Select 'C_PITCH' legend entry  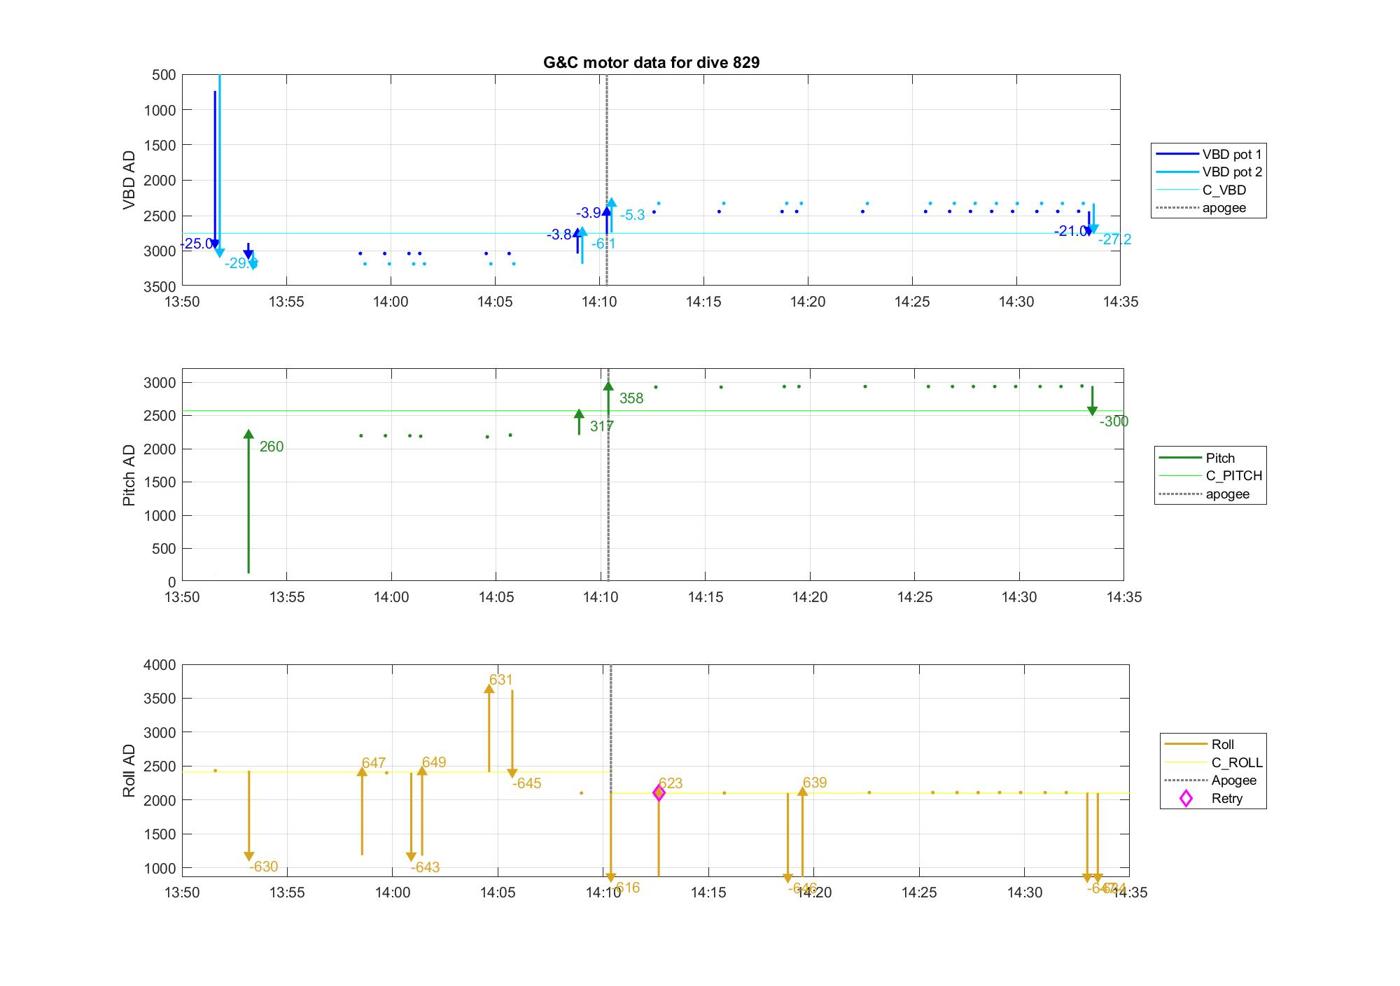click(1211, 476)
